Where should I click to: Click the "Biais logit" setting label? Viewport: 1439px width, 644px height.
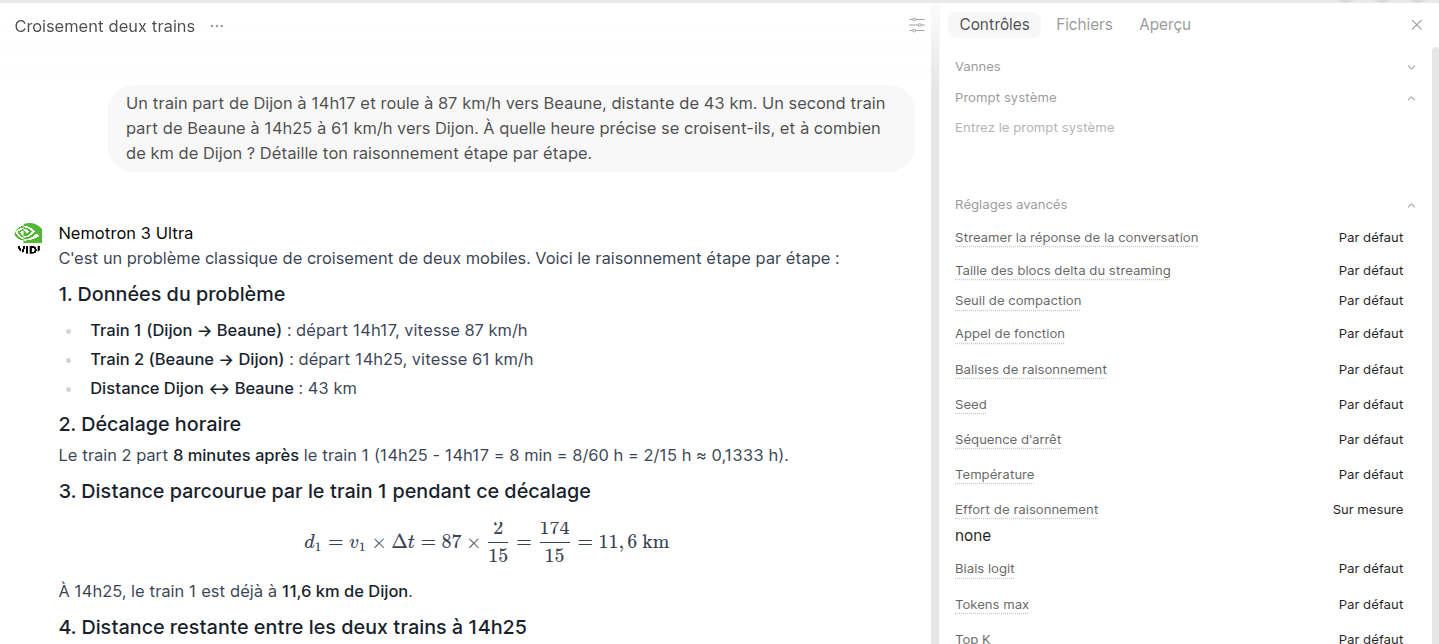point(985,569)
